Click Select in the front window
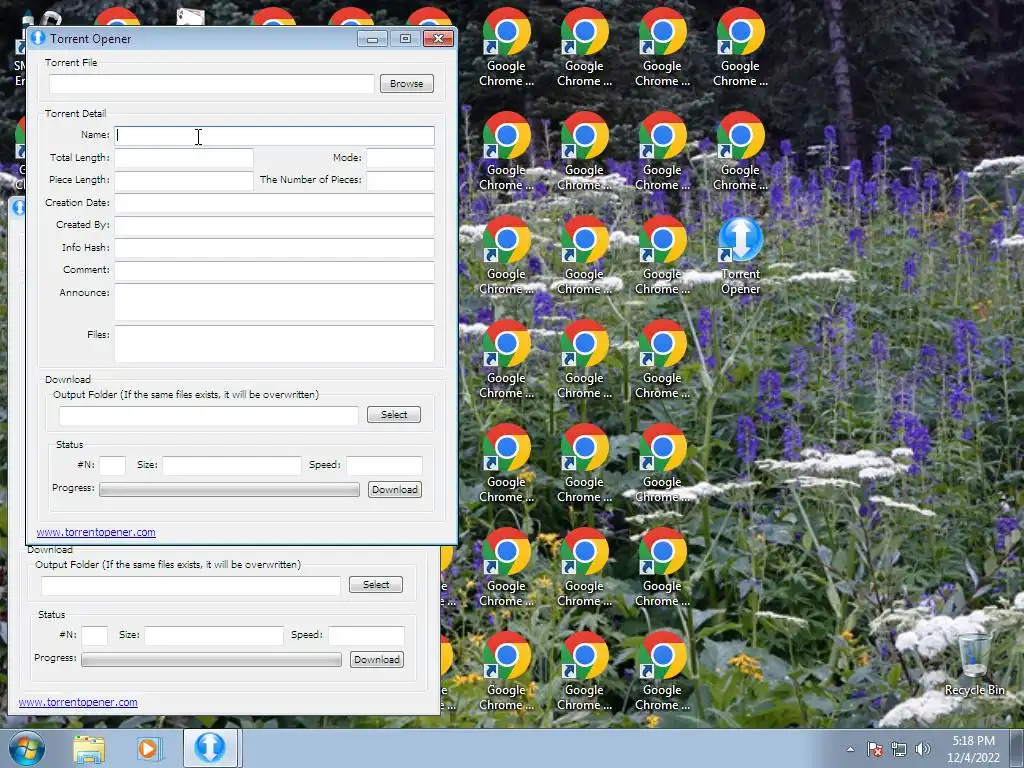 [394, 415]
